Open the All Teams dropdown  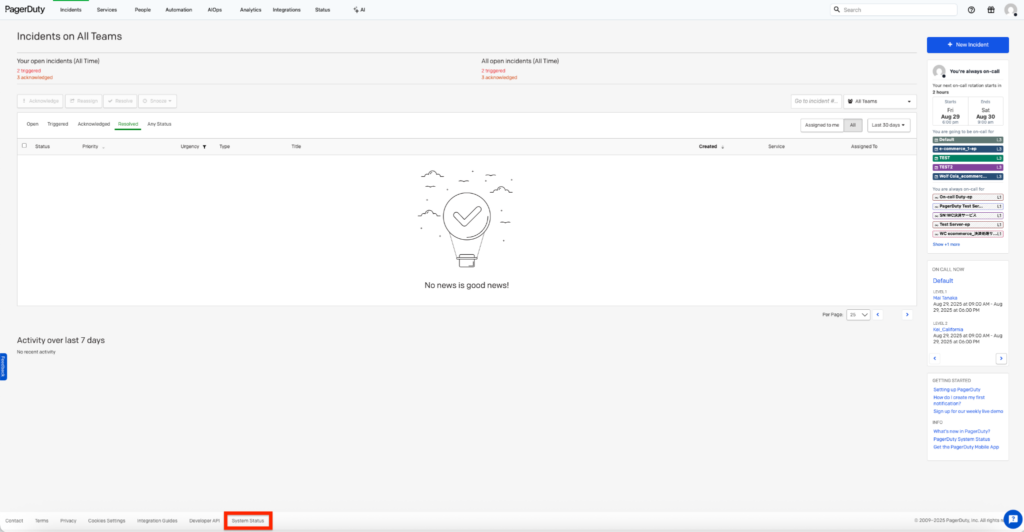click(x=879, y=101)
